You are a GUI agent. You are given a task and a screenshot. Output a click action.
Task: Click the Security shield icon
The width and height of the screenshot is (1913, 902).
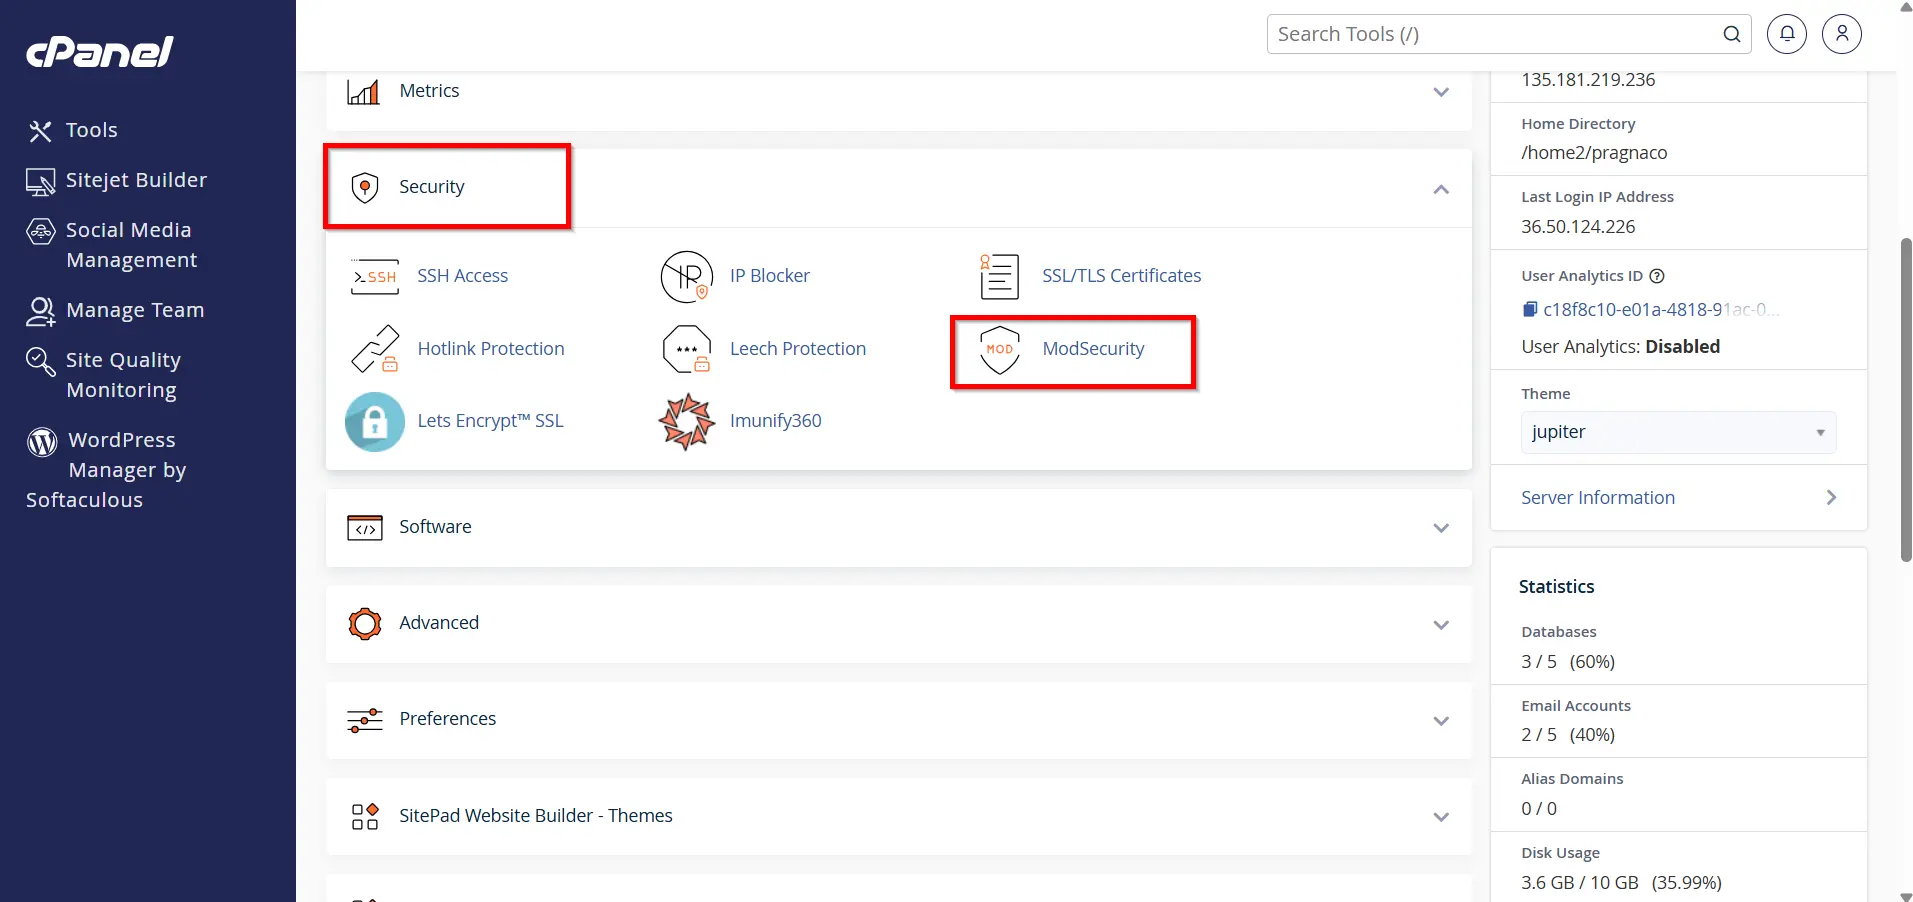coord(365,187)
